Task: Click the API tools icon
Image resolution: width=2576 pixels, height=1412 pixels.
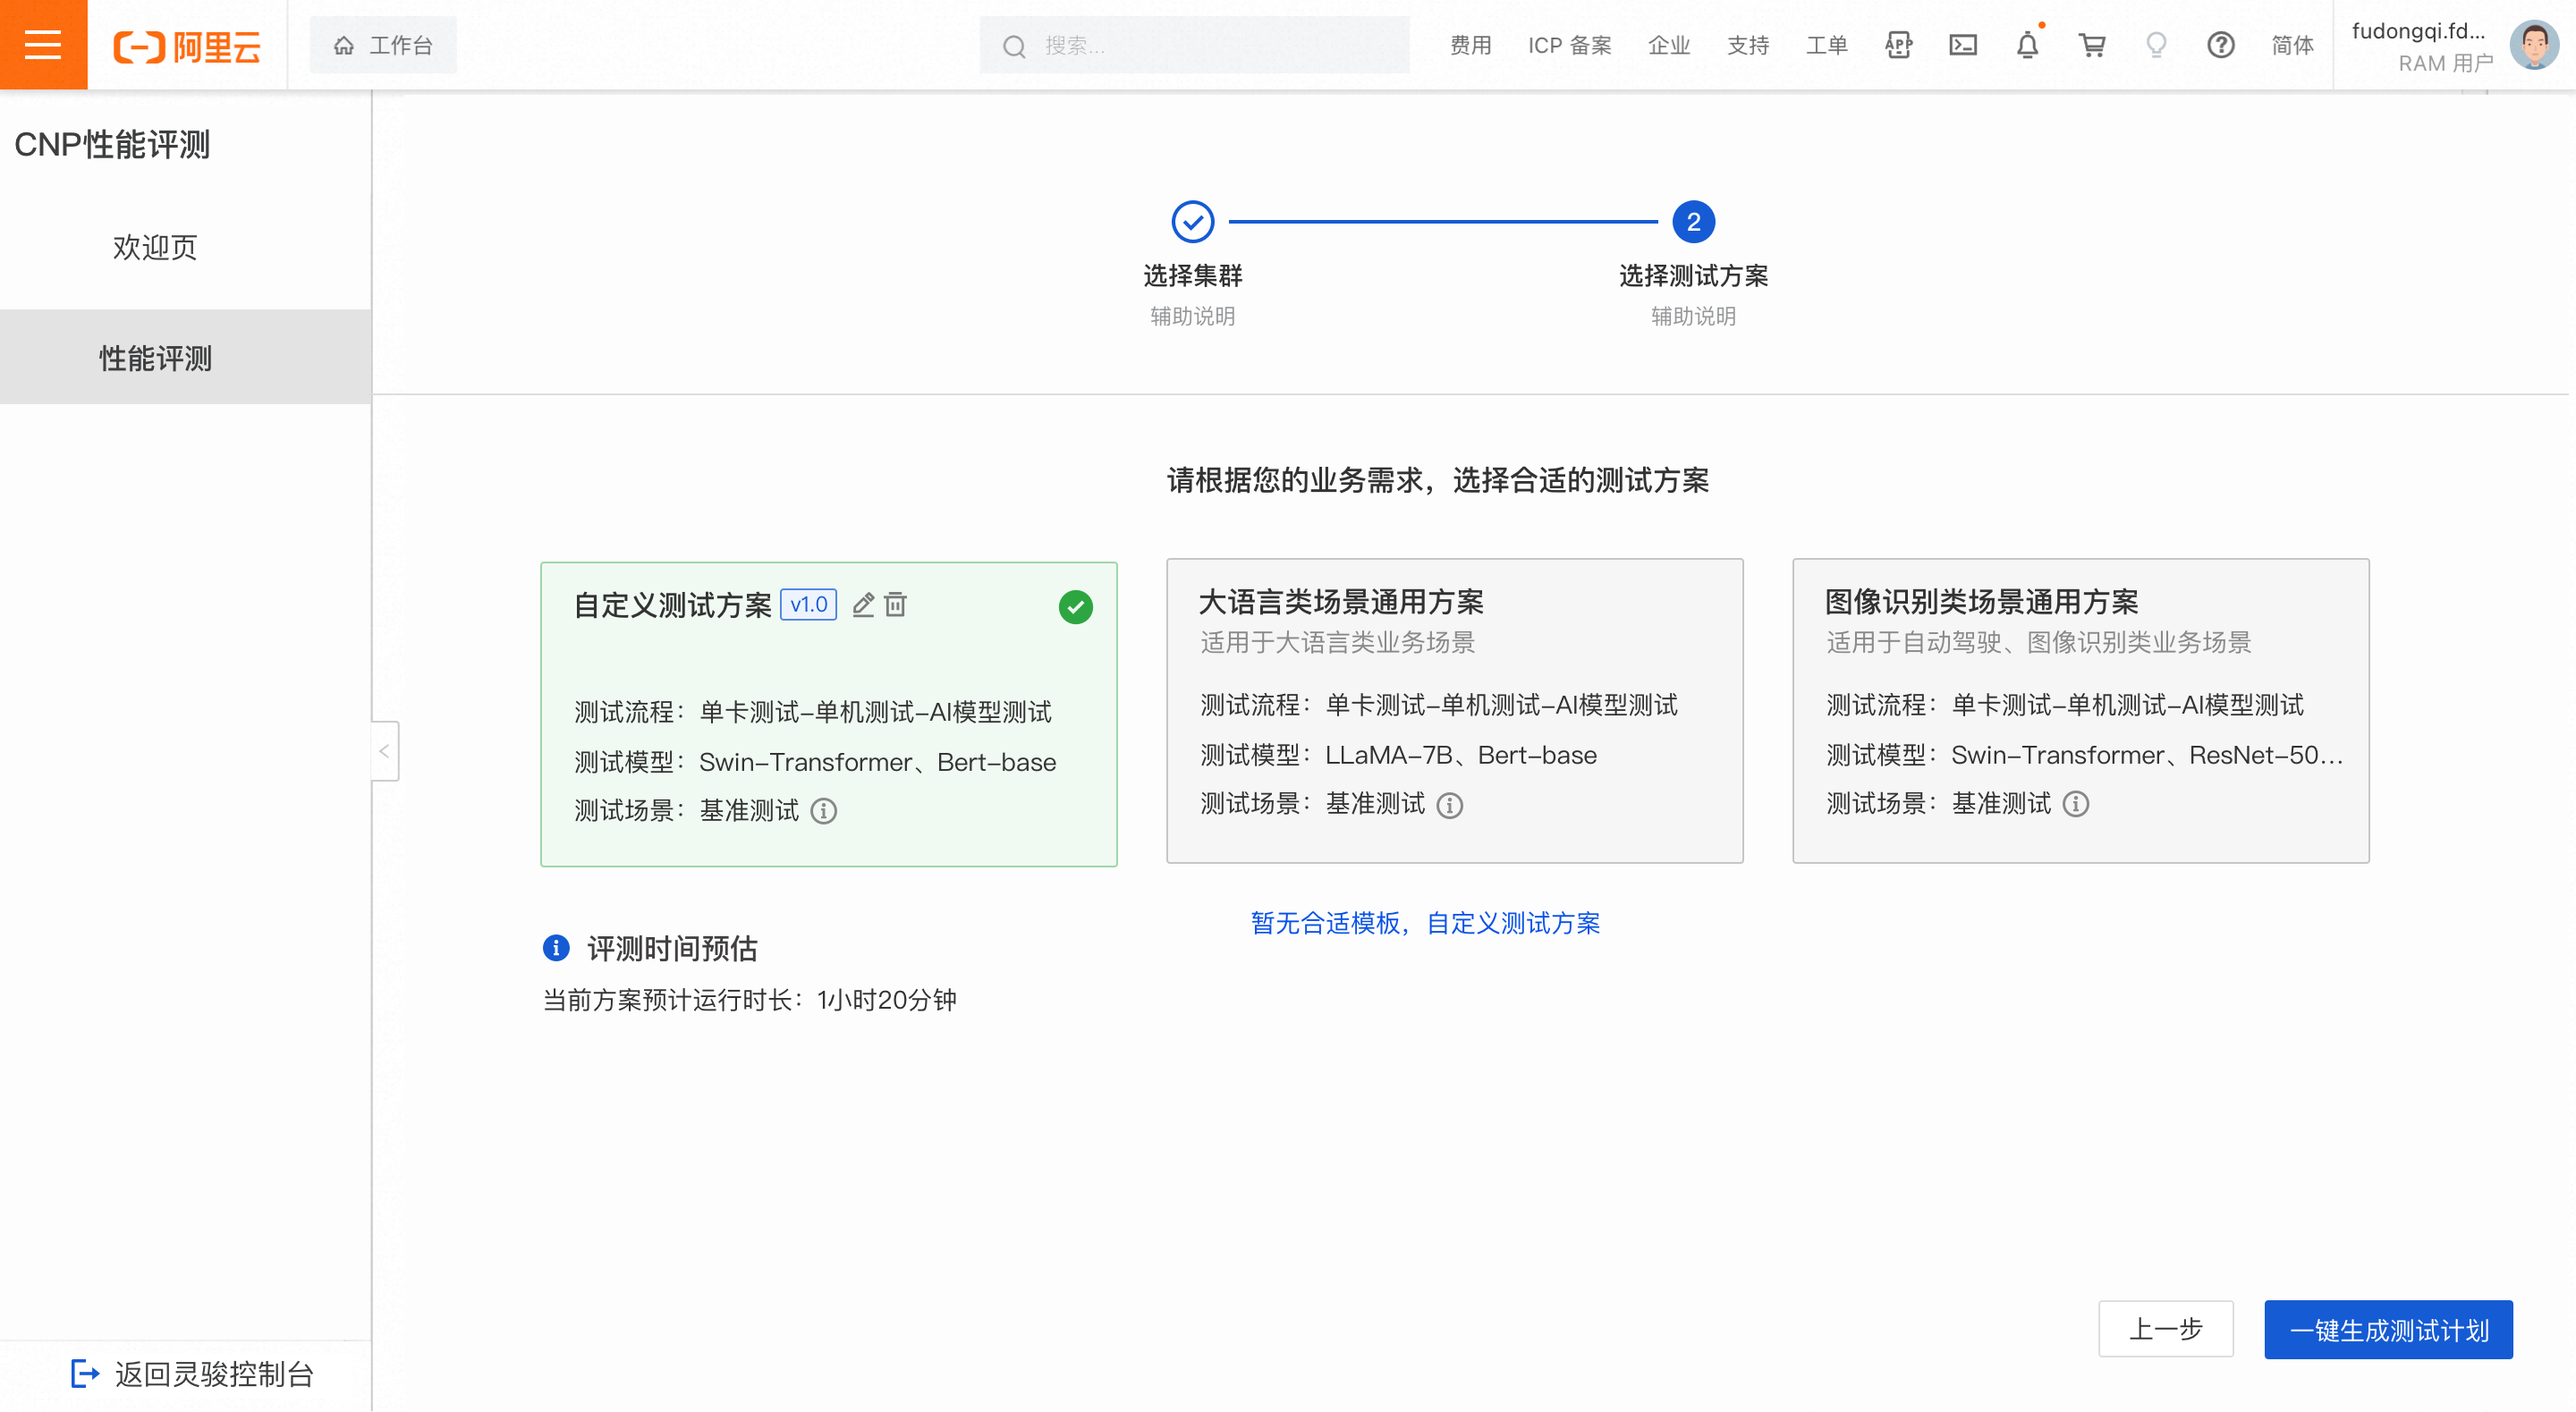Action: coord(1898,45)
